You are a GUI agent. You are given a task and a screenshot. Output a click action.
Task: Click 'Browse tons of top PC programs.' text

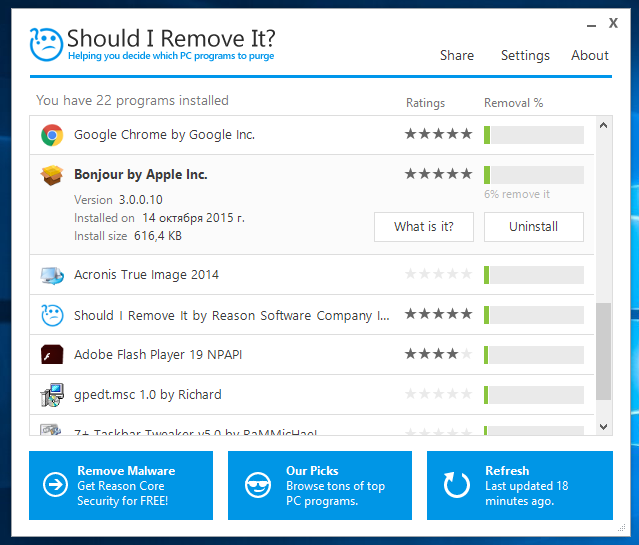point(335,493)
